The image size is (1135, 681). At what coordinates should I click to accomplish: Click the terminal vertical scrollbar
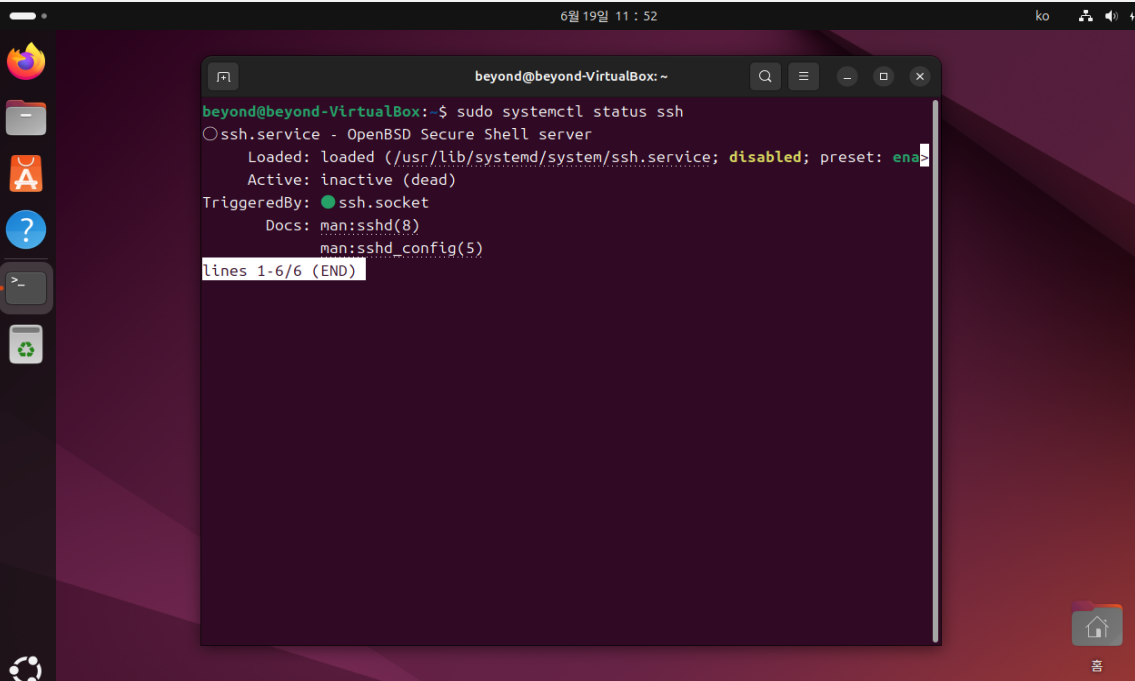coord(935,371)
